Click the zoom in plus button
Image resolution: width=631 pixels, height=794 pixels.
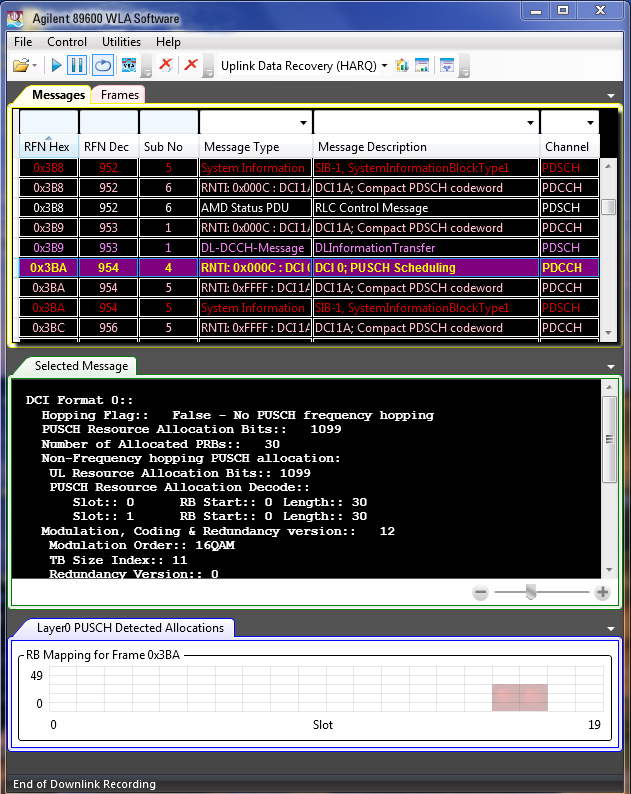coord(602,593)
